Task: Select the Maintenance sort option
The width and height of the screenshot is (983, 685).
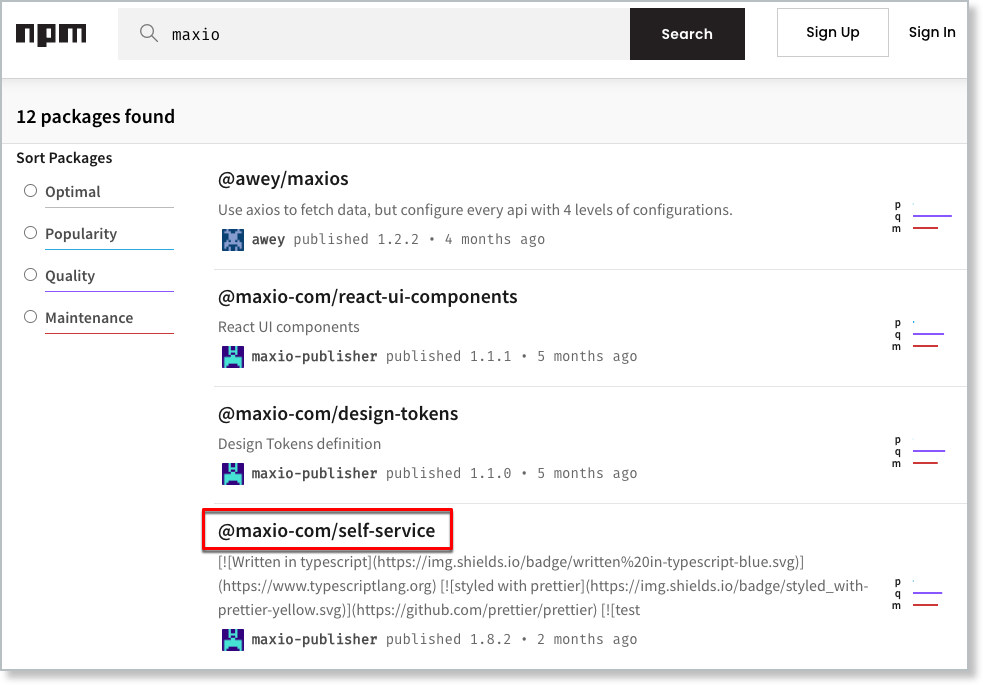Action: [x=31, y=317]
